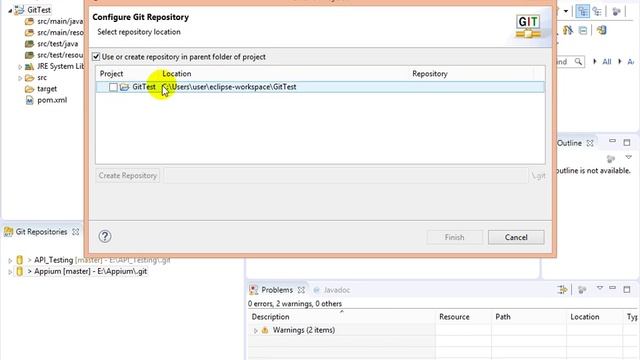Select the GitTest workspace location path
Image resolution: width=640 pixels, height=360 pixels.
[229, 87]
